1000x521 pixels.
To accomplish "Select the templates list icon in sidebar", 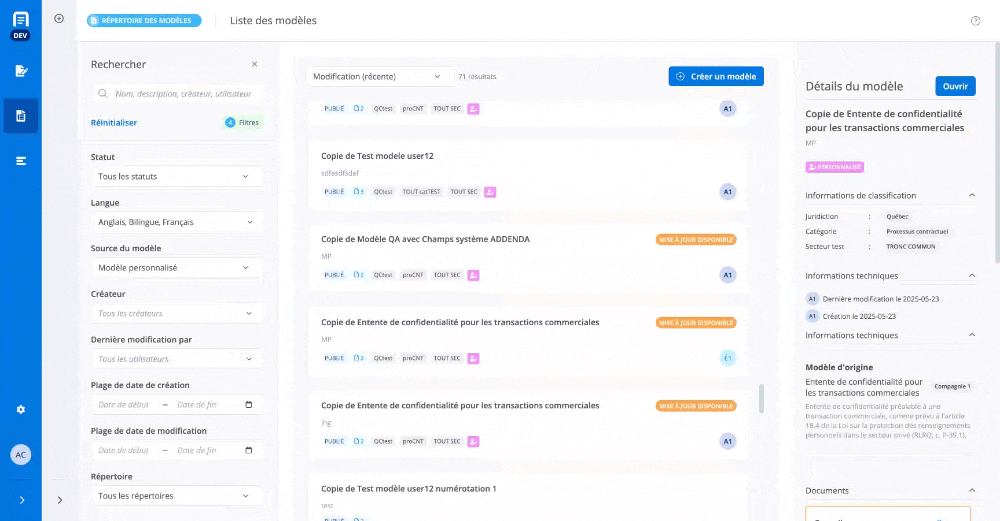I will coord(21,116).
